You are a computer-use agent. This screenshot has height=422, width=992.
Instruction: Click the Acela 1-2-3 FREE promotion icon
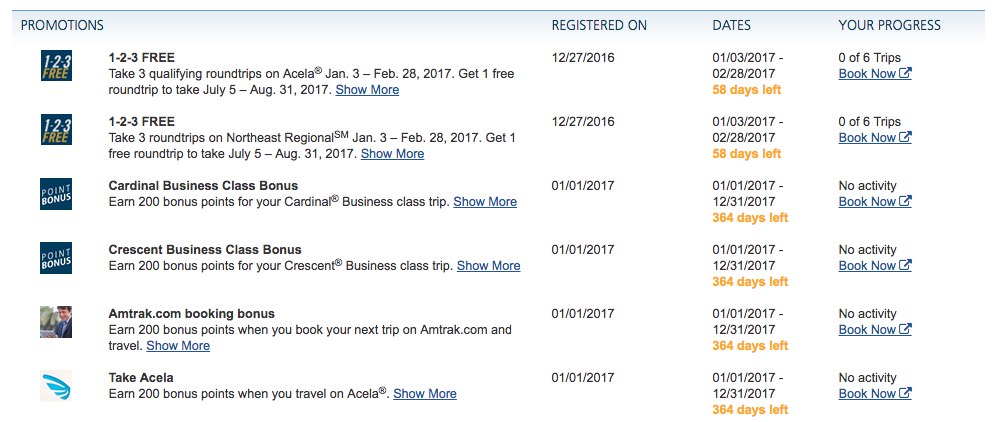pyautogui.click(x=56, y=66)
